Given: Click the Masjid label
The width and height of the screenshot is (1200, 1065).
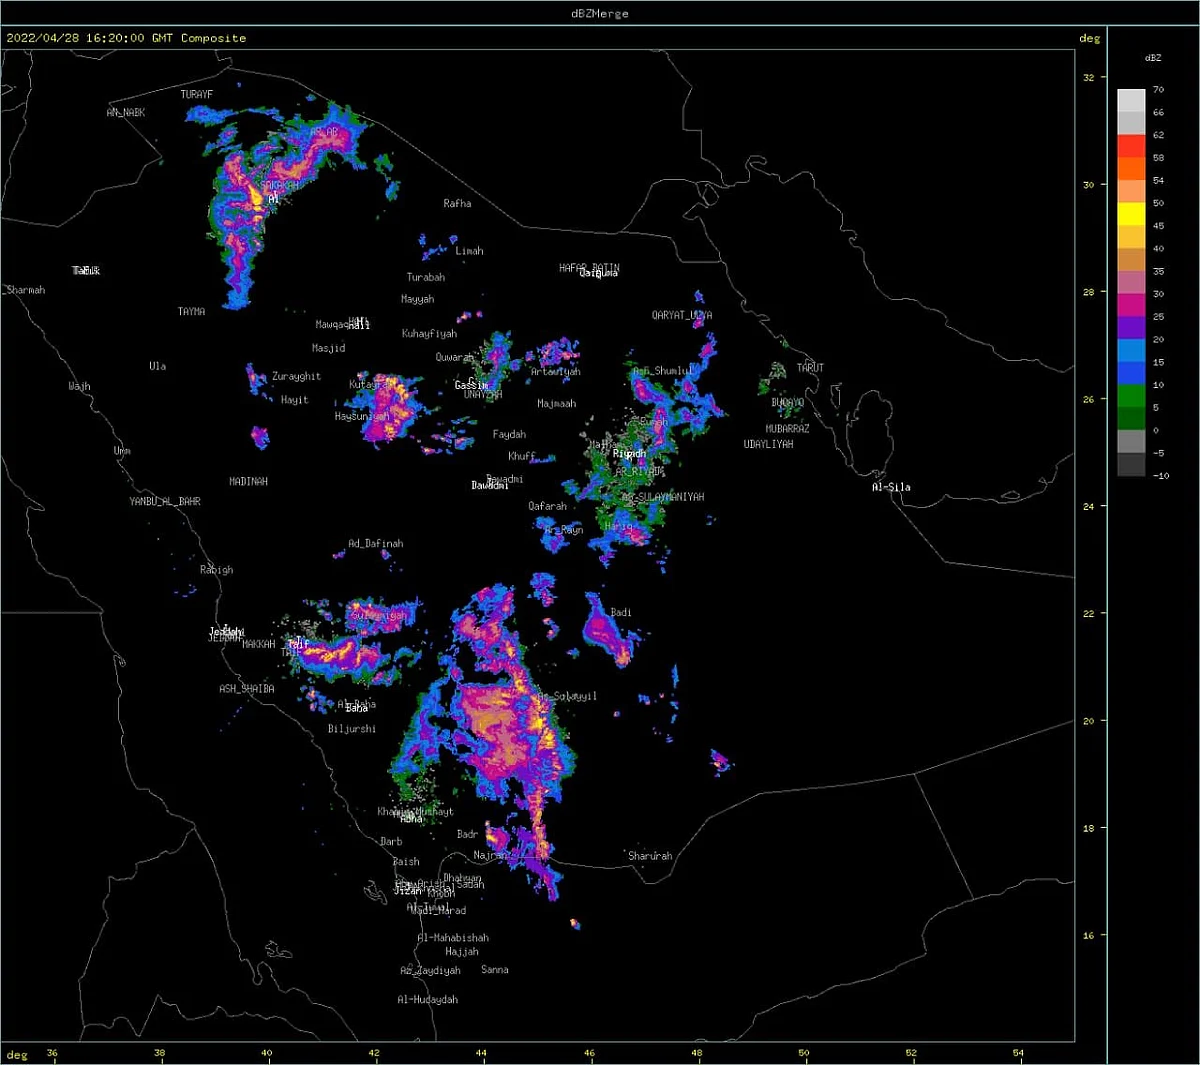Looking at the screenshot, I should tap(329, 348).
